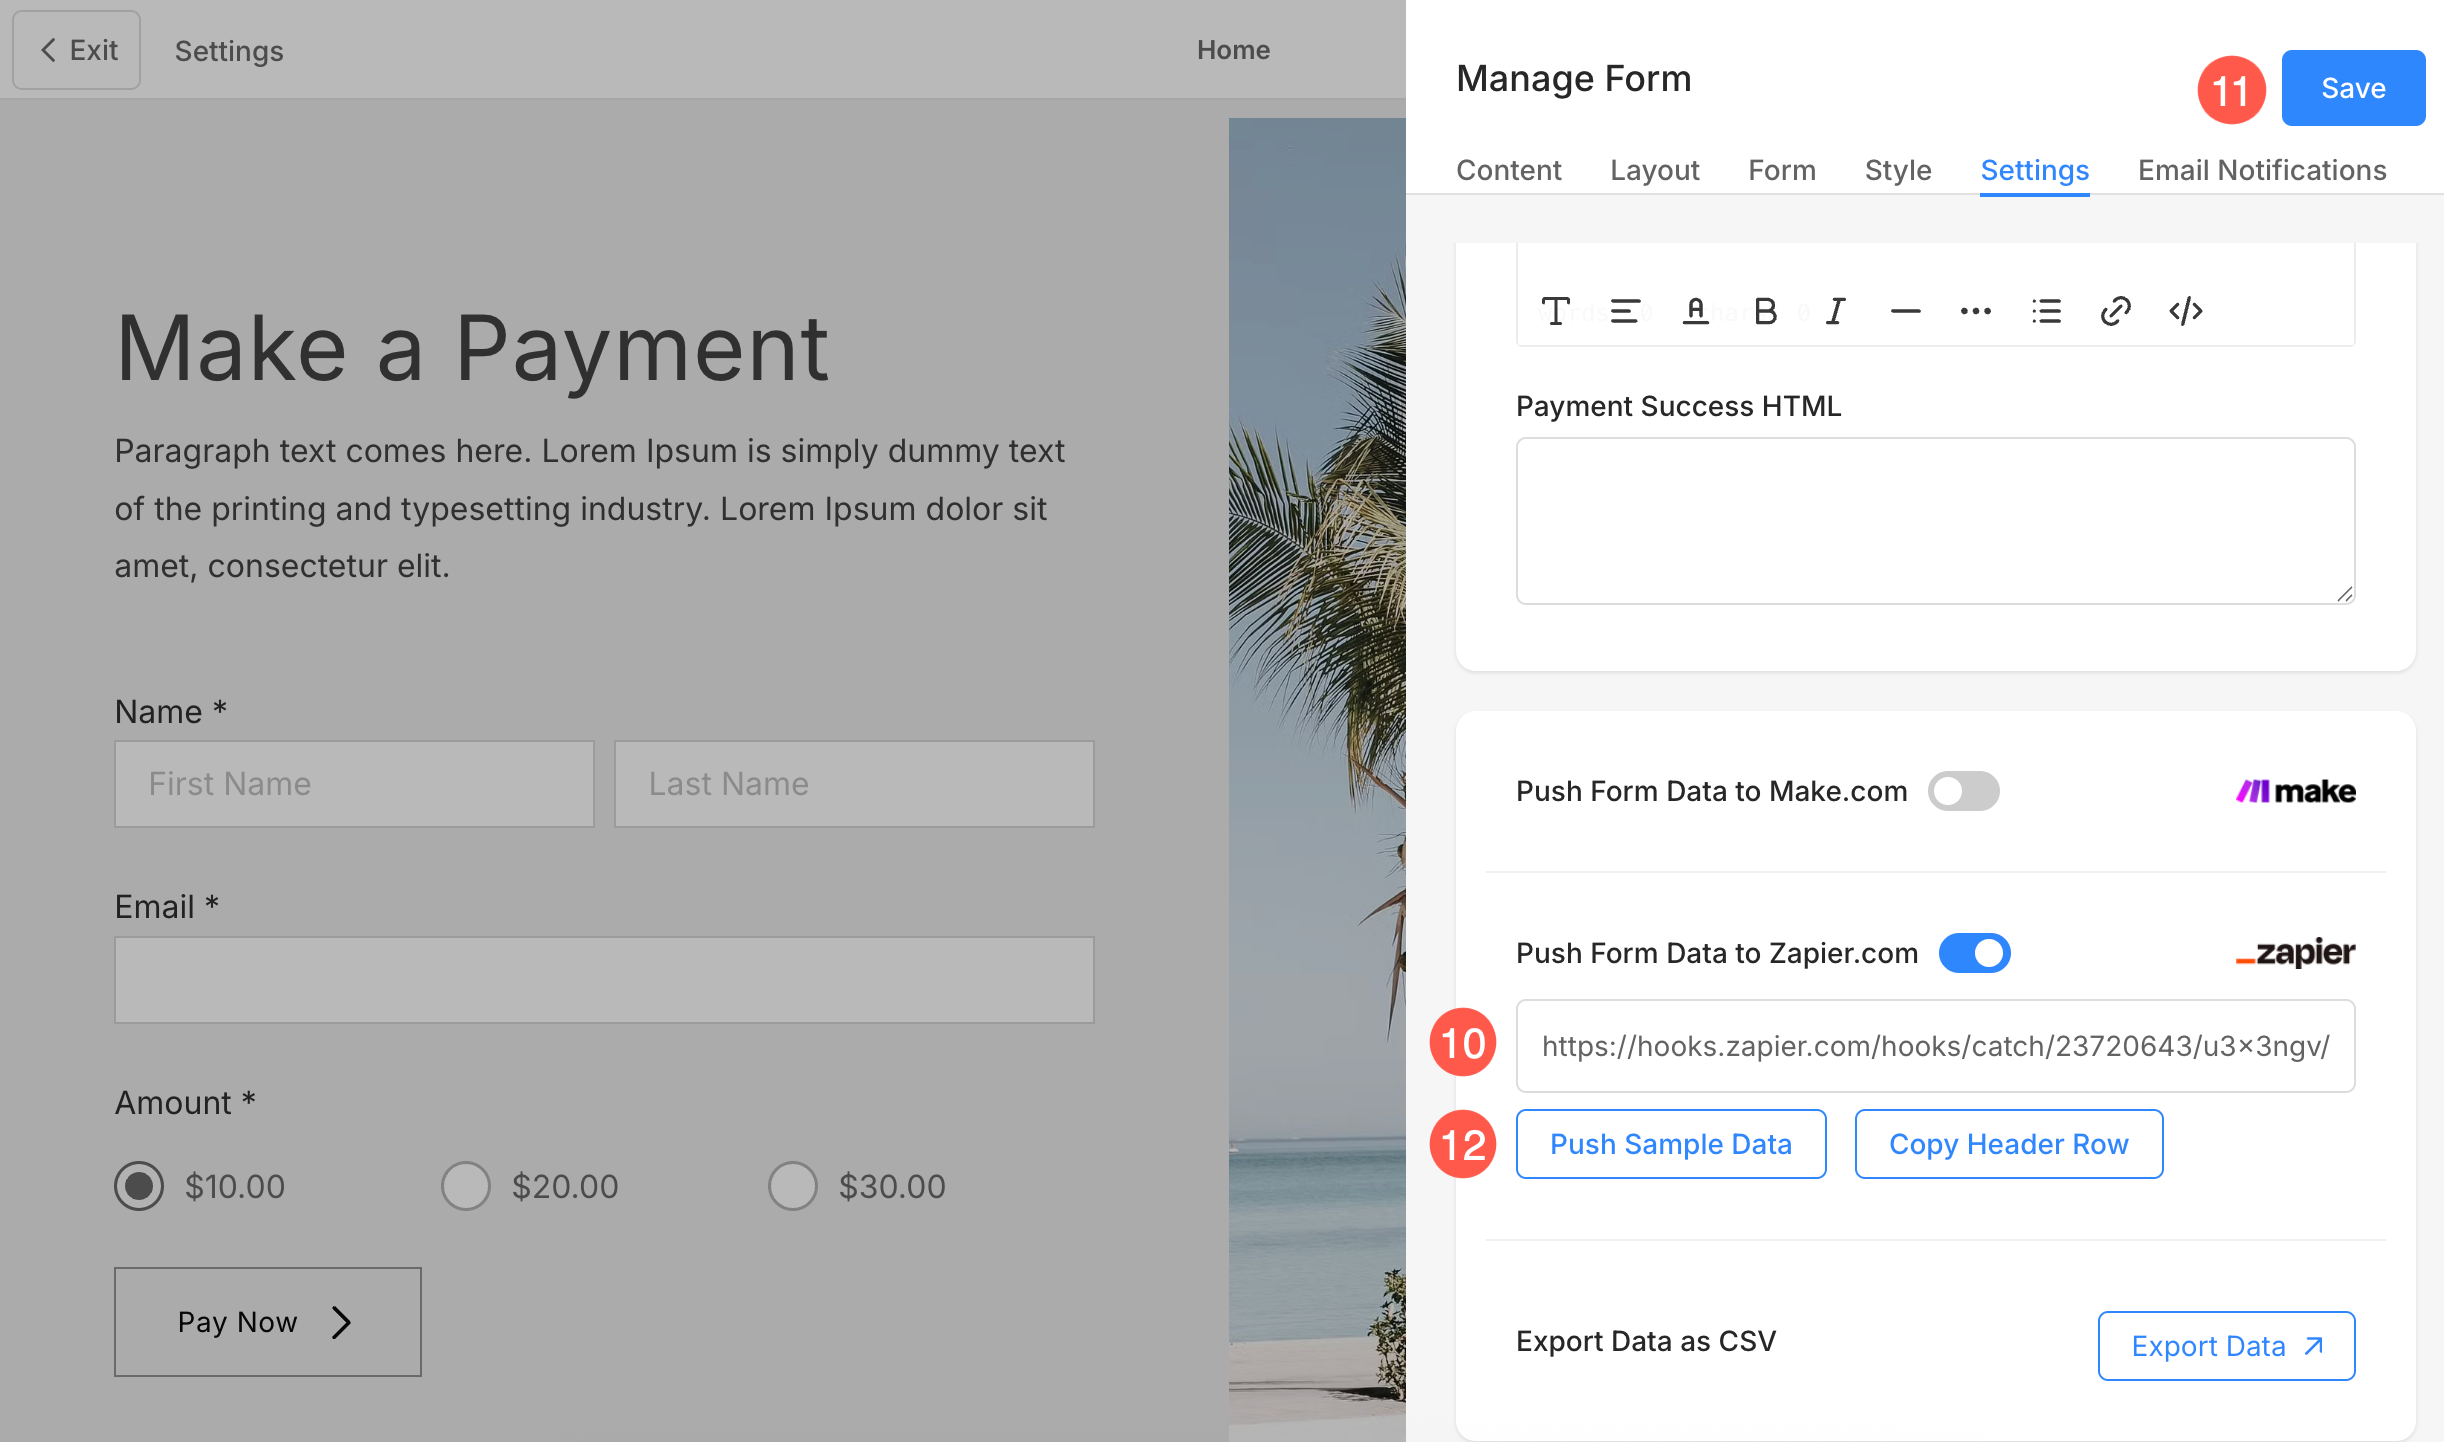2444x1442 pixels.
Task: Click Copy Header Row button
Action: tap(2009, 1144)
